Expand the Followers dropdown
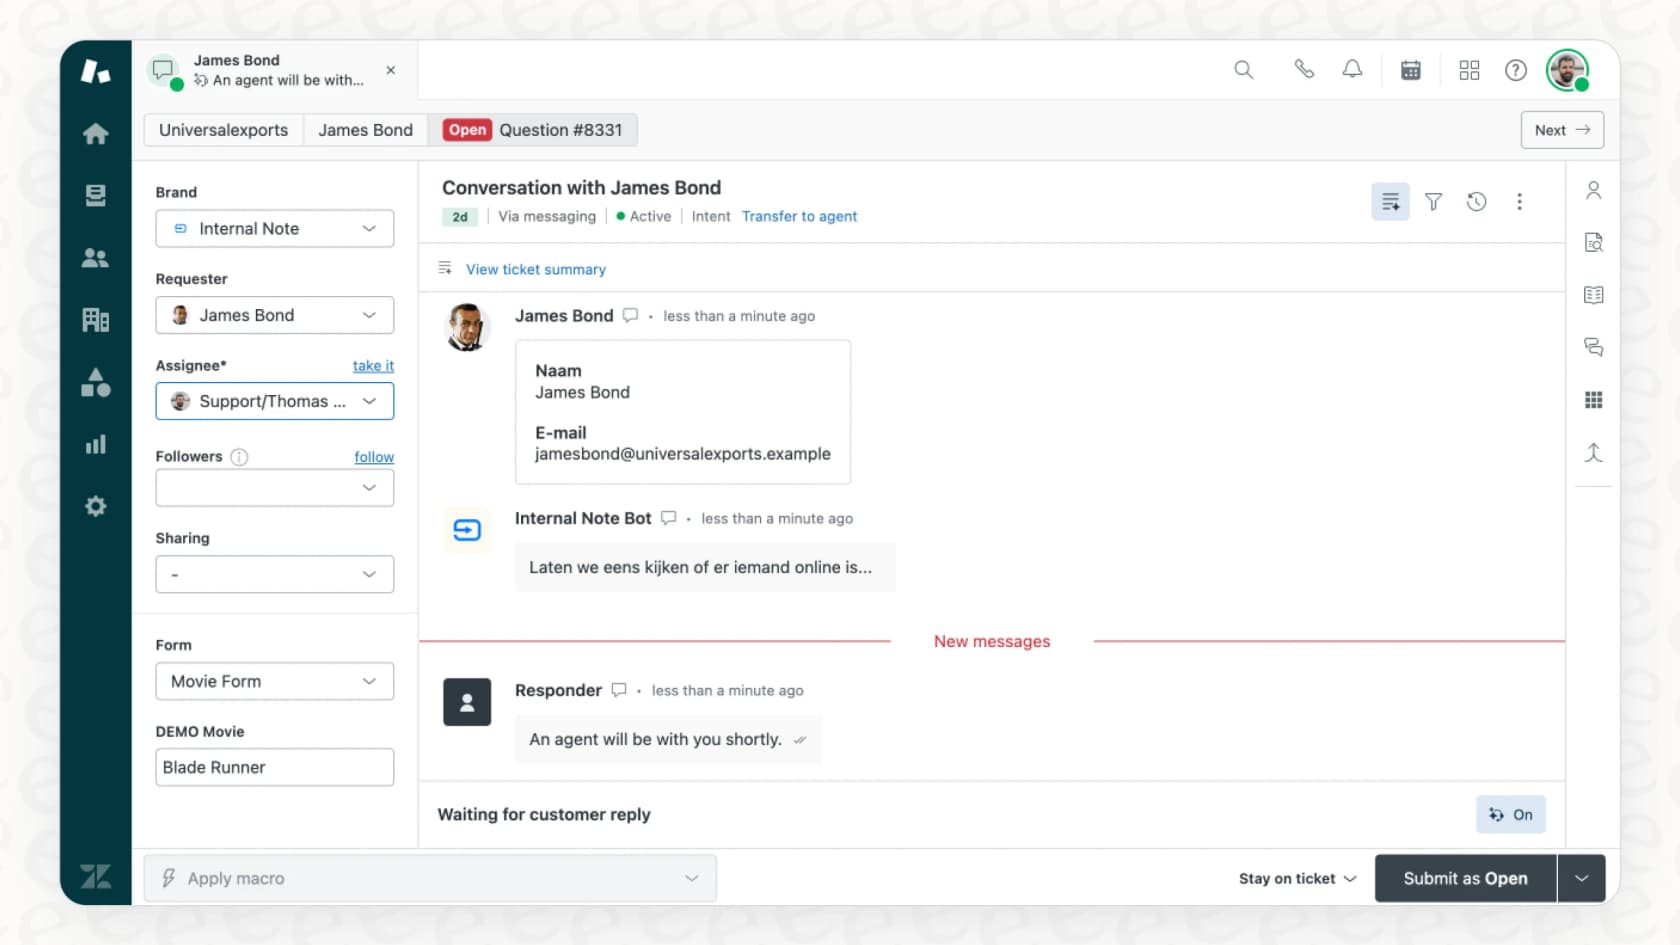The height and width of the screenshot is (945, 1680). (275, 488)
